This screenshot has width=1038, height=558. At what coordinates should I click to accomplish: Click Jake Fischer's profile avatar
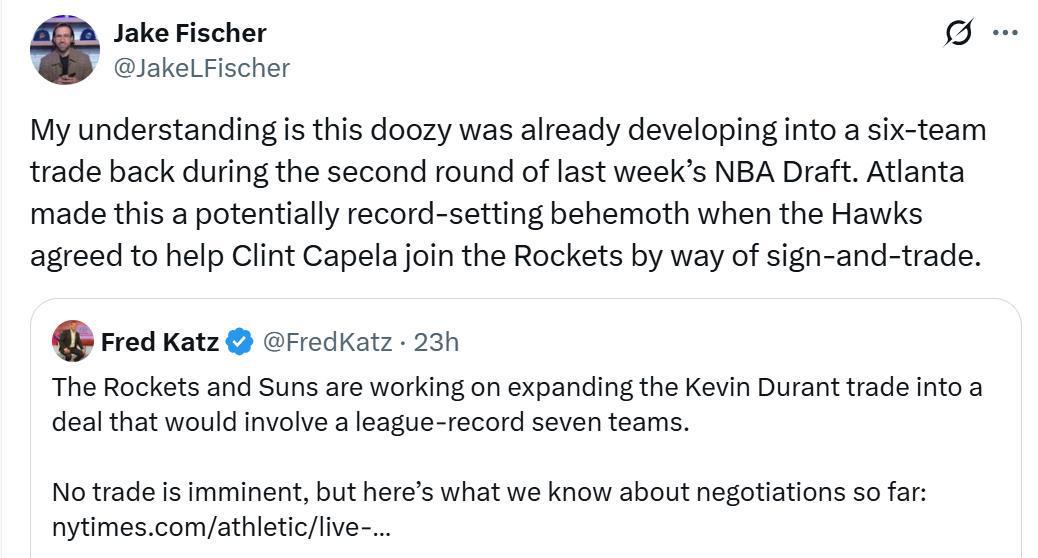(x=65, y=50)
